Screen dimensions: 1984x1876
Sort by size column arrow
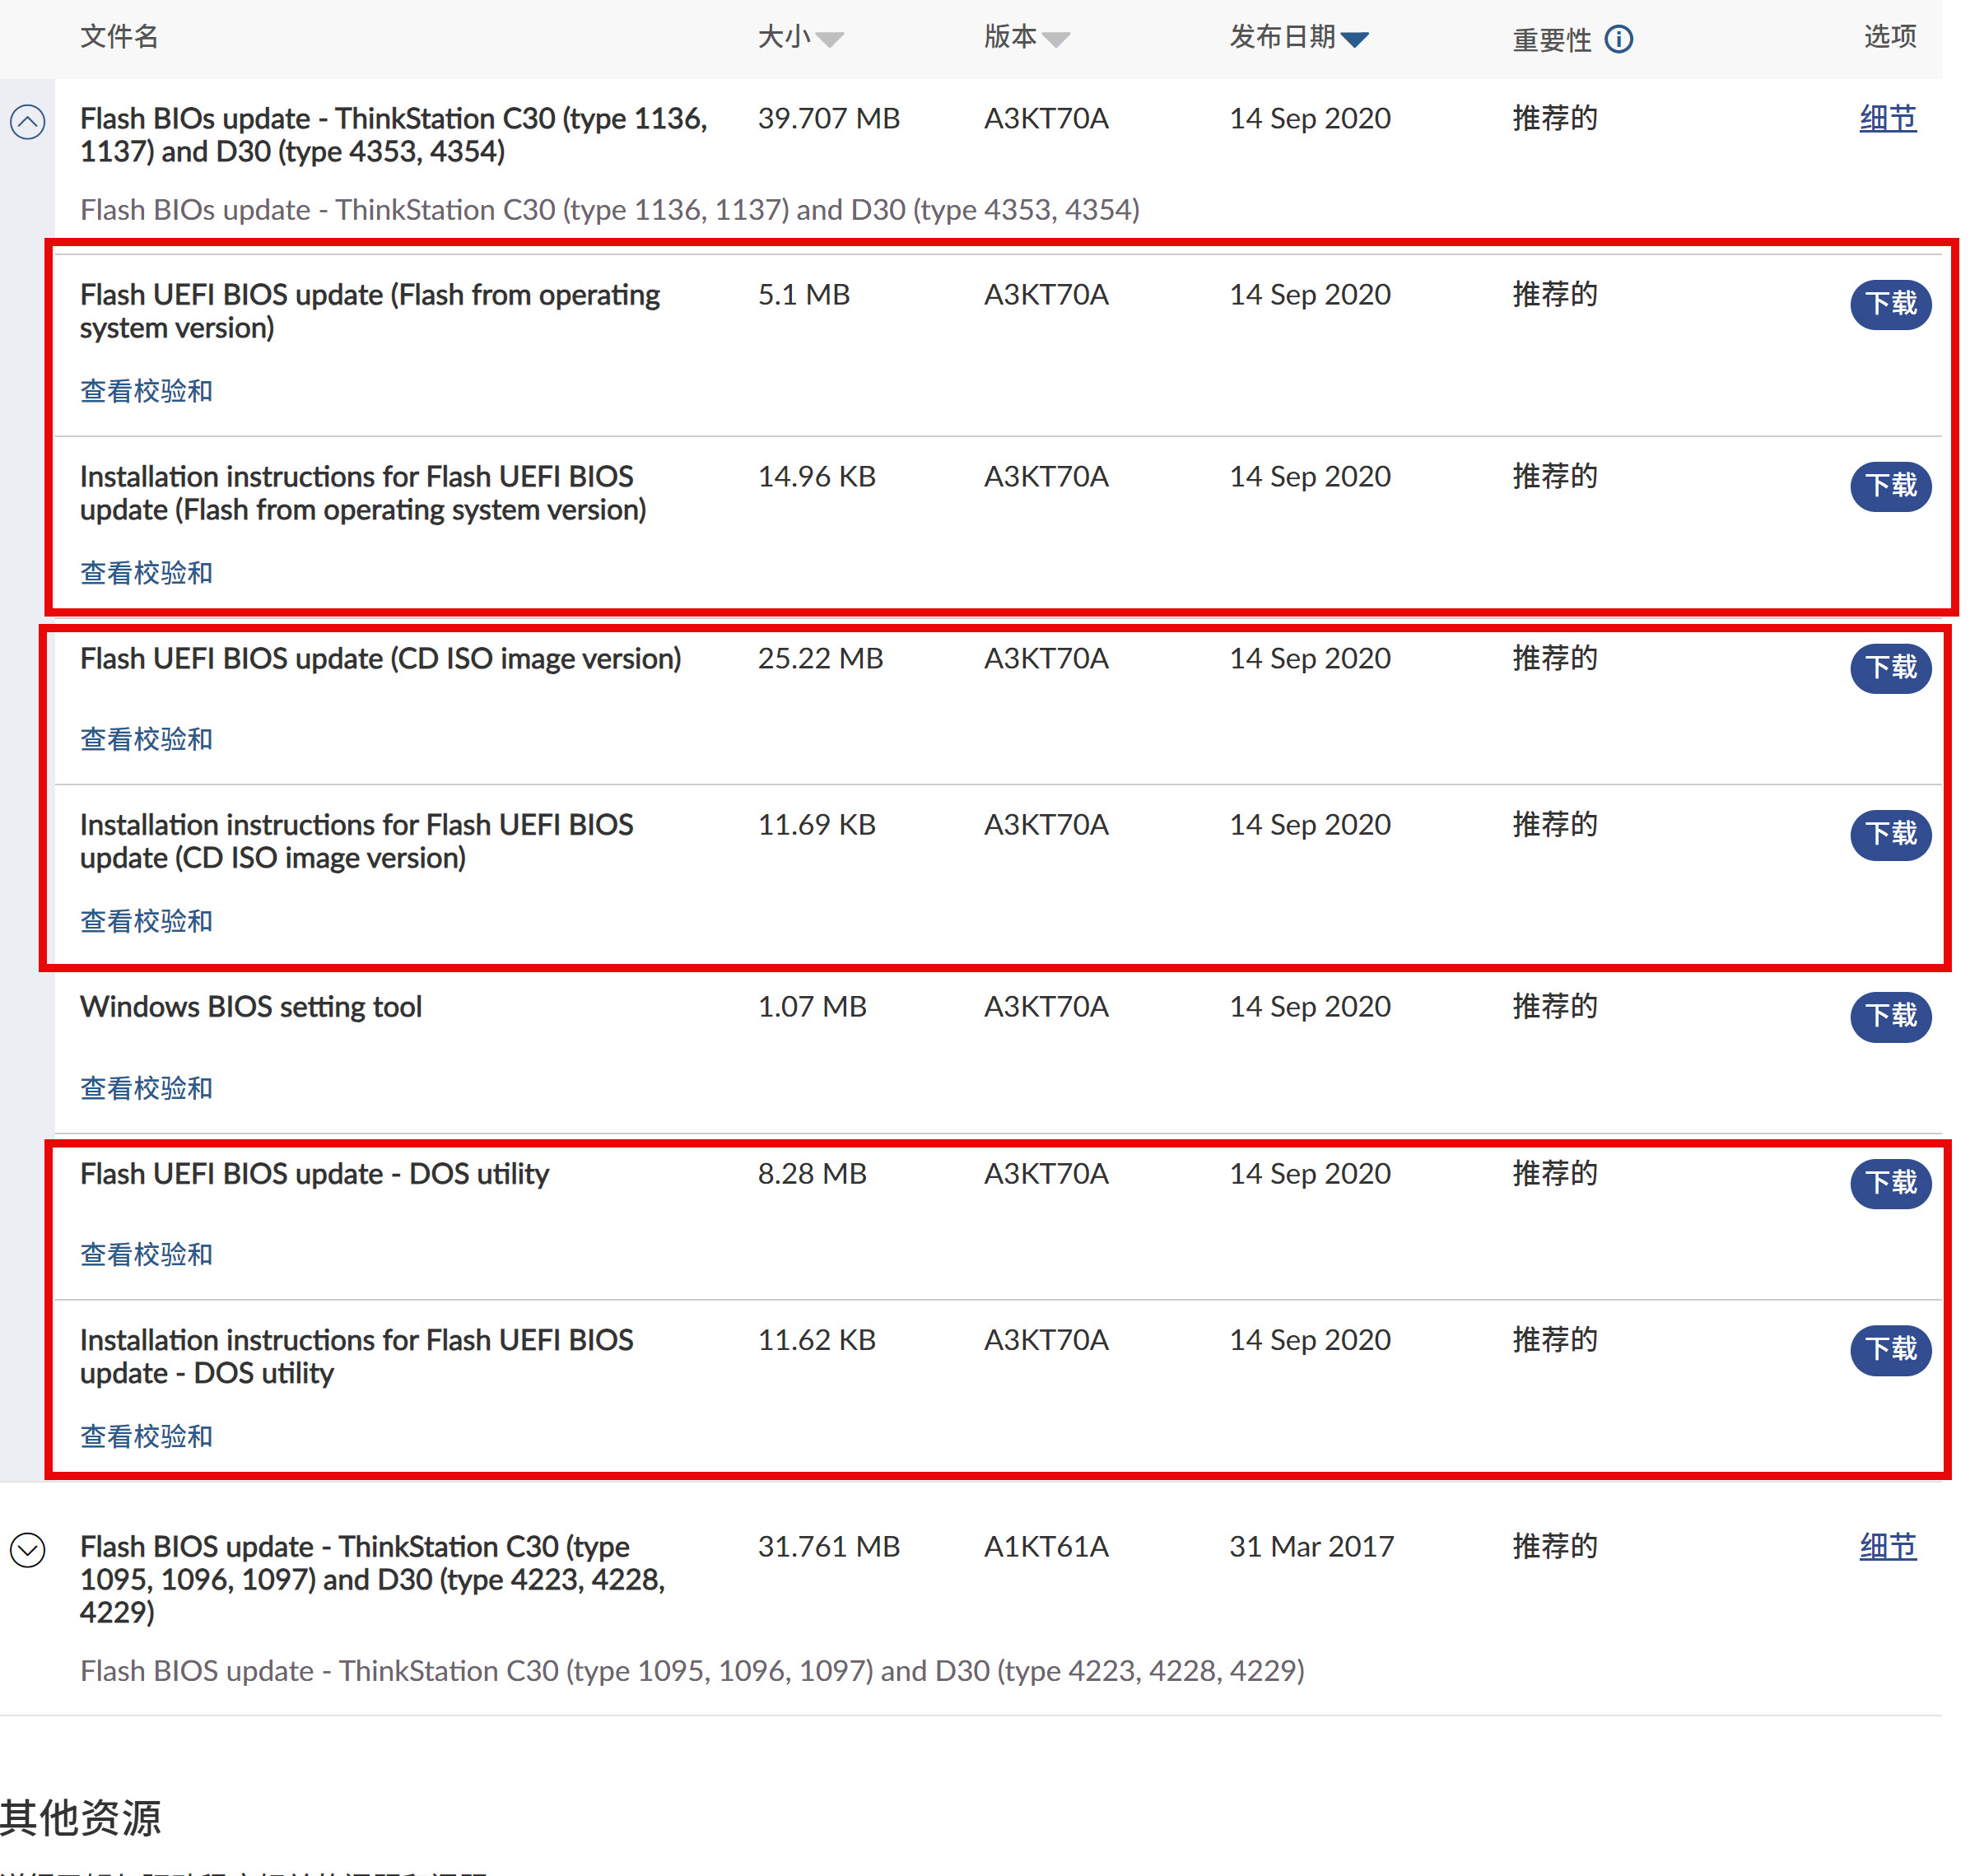coord(829,39)
